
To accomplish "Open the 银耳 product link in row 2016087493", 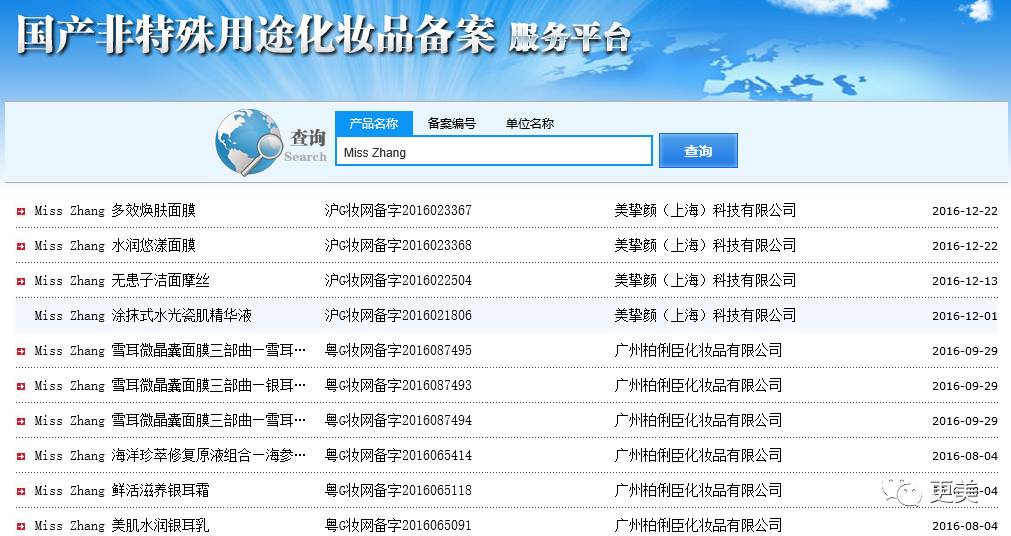I will [x=170, y=385].
